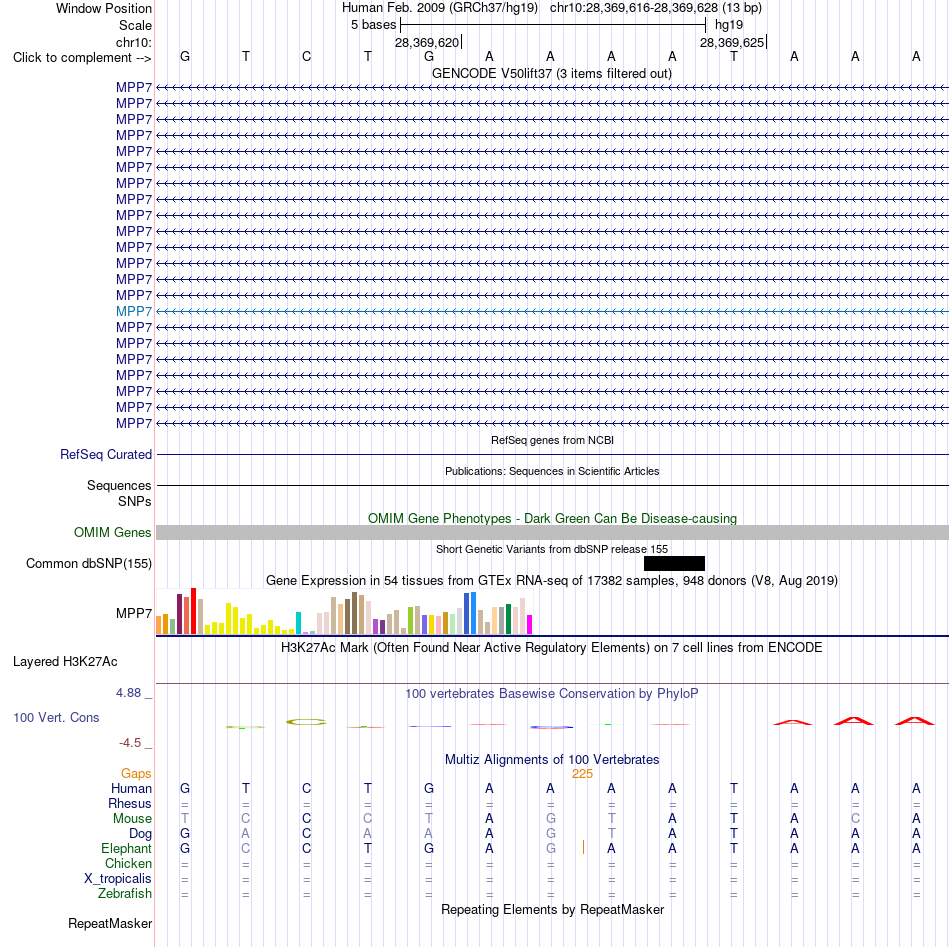Click the 'Chicken' alignment row label
The width and height of the screenshot is (950, 947).
point(128,863)
